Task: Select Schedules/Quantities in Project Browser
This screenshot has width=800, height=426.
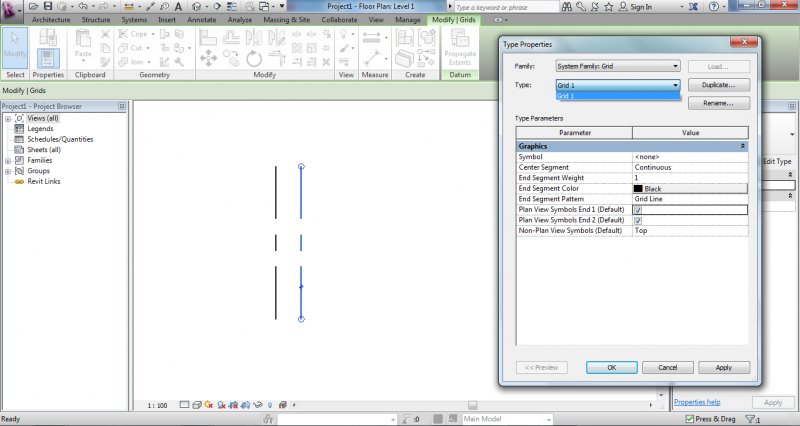Action: [60, 139]
